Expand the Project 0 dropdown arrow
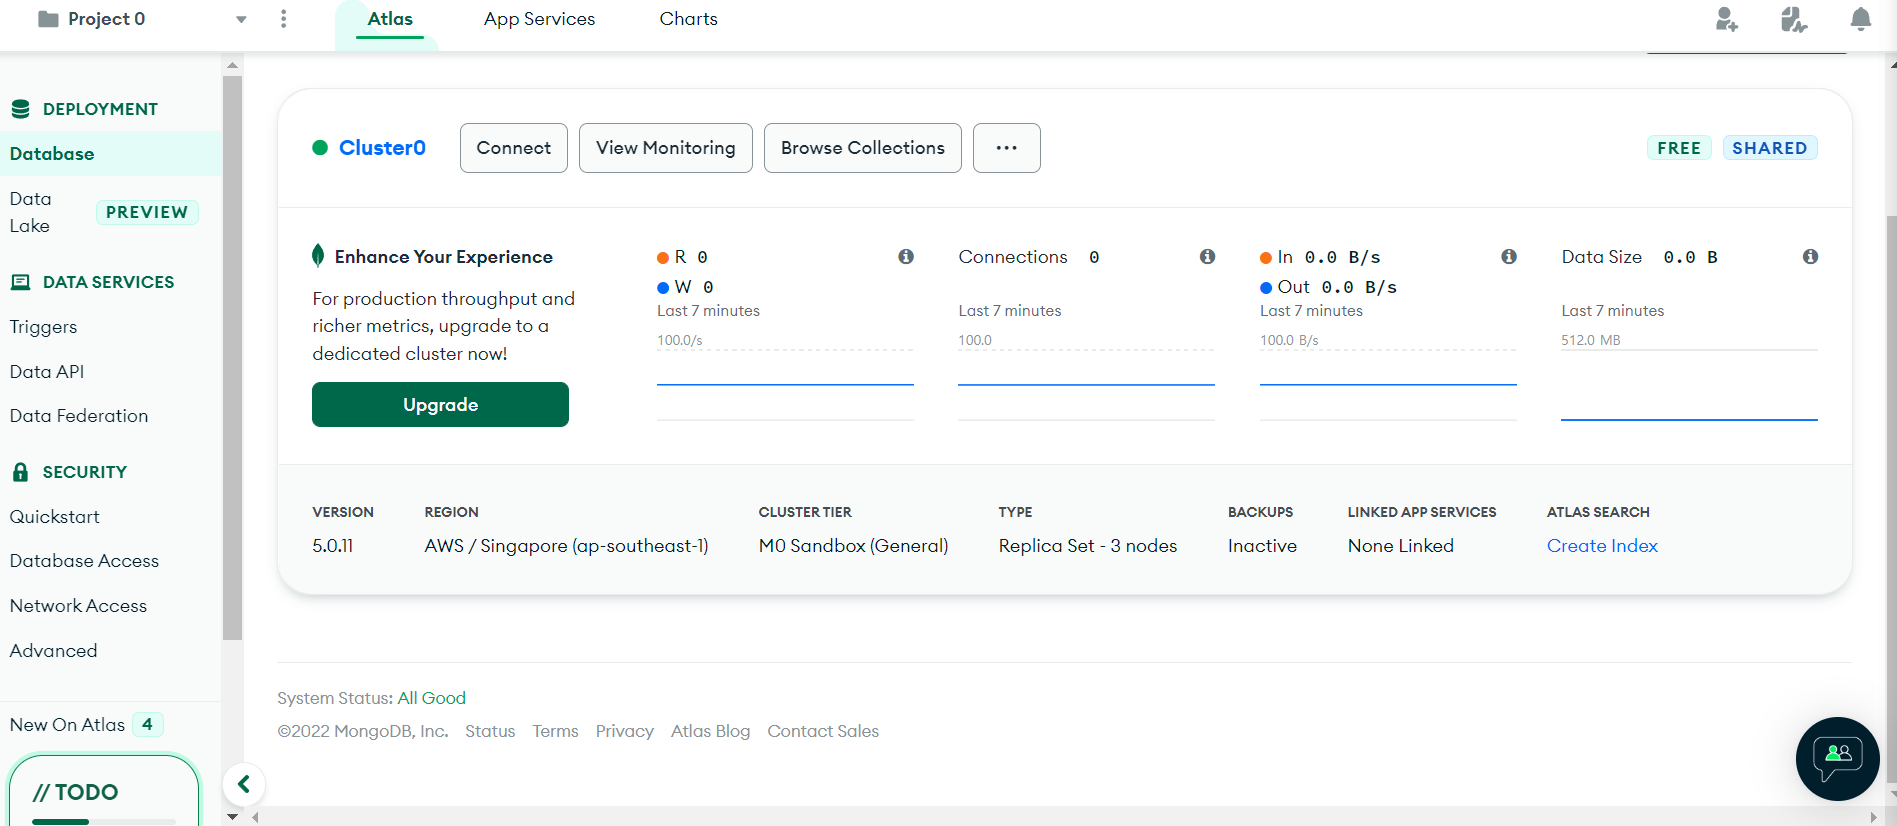Image resolution: width=1897 pixels, height=826 pixels. point(241,19)
